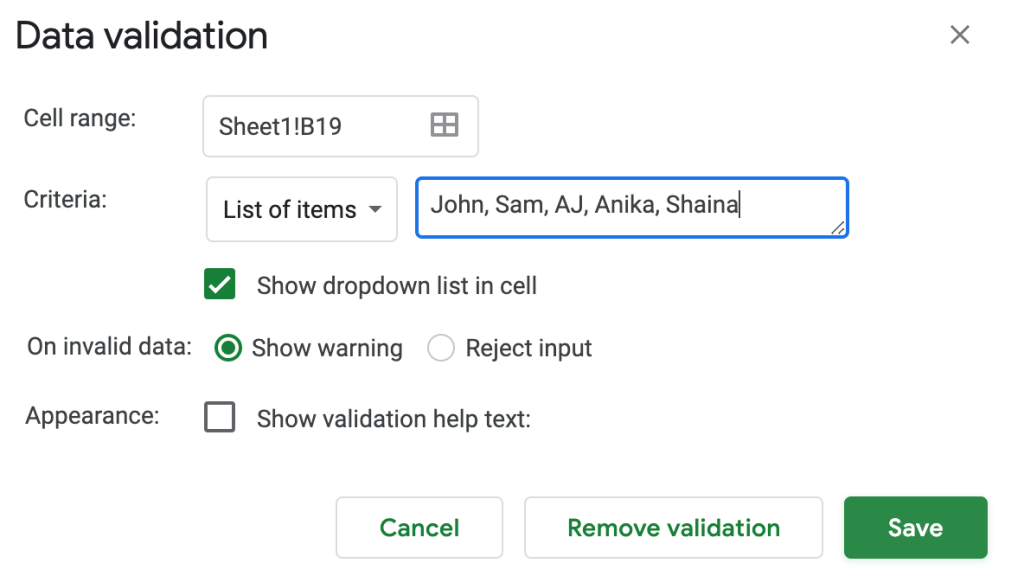
Task: Click the Data validation dialog title
Action: tap(142, 36)
